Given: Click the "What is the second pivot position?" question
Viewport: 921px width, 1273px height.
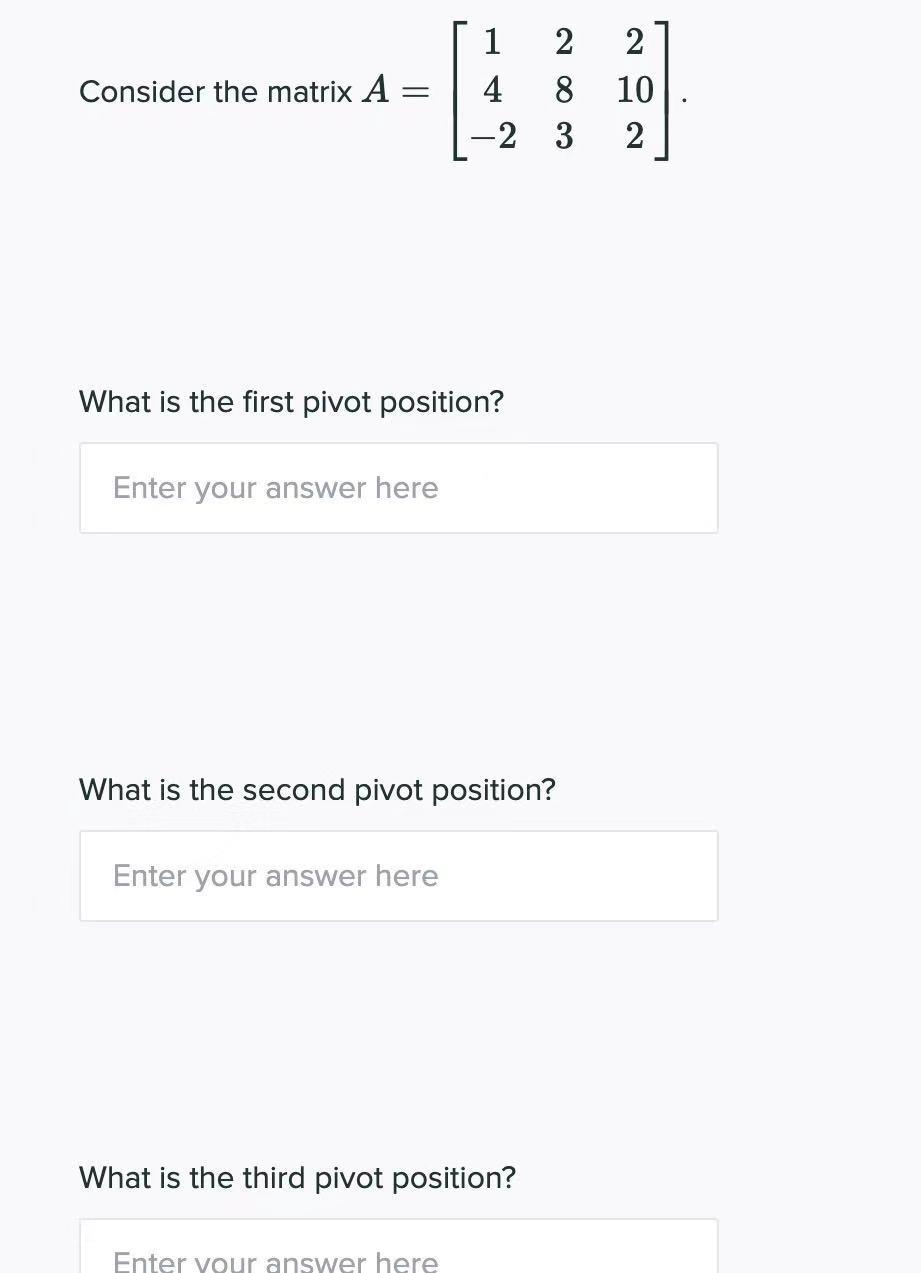Looking at the screenshot, I should point(317,790).
